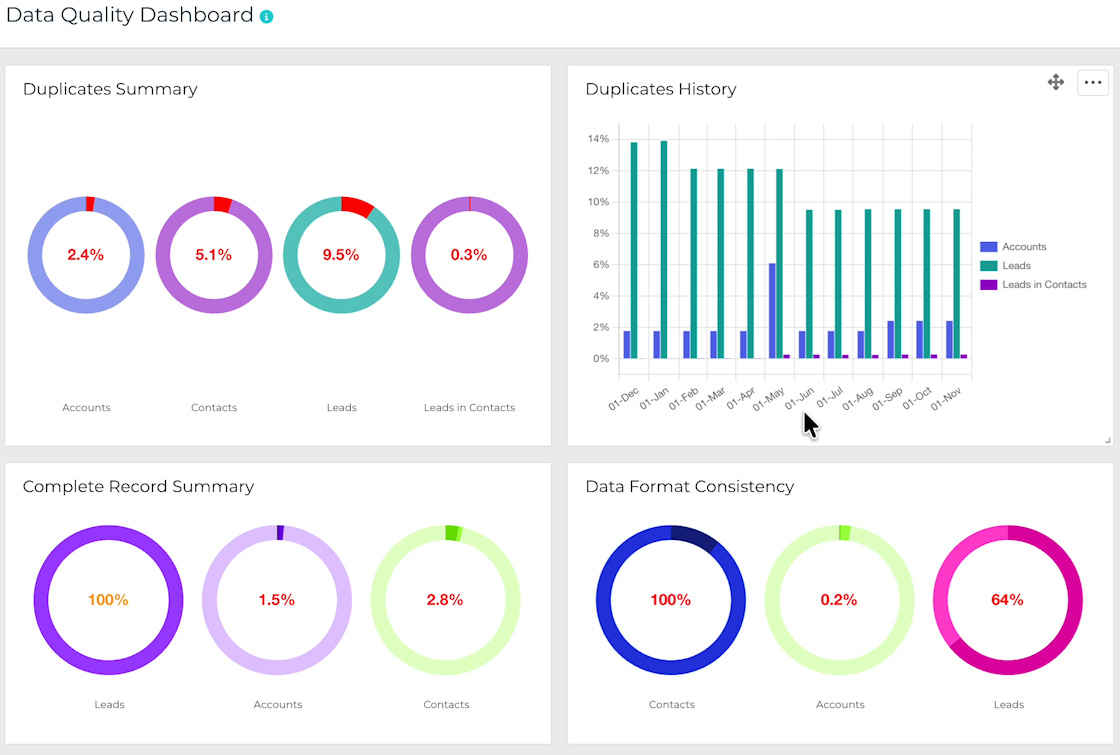Click the Accounts label under the 2.4% donut

tap(86, 407)
